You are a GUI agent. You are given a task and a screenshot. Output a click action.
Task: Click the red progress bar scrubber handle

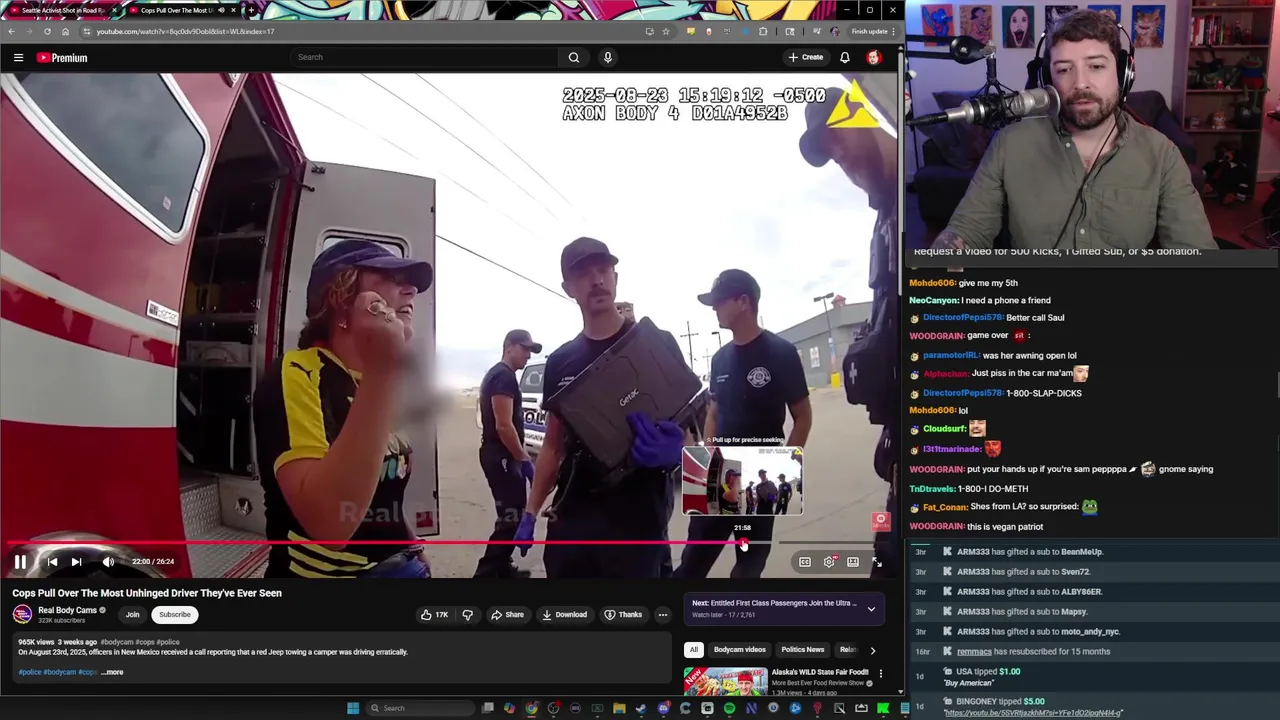click(x=743, y=544)
